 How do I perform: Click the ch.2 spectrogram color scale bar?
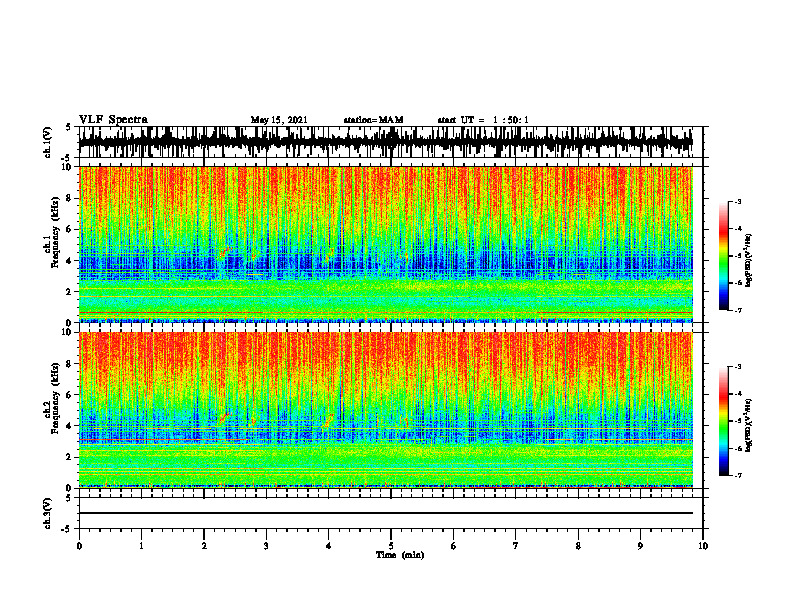pyautogui.click(x=724, y=421)
